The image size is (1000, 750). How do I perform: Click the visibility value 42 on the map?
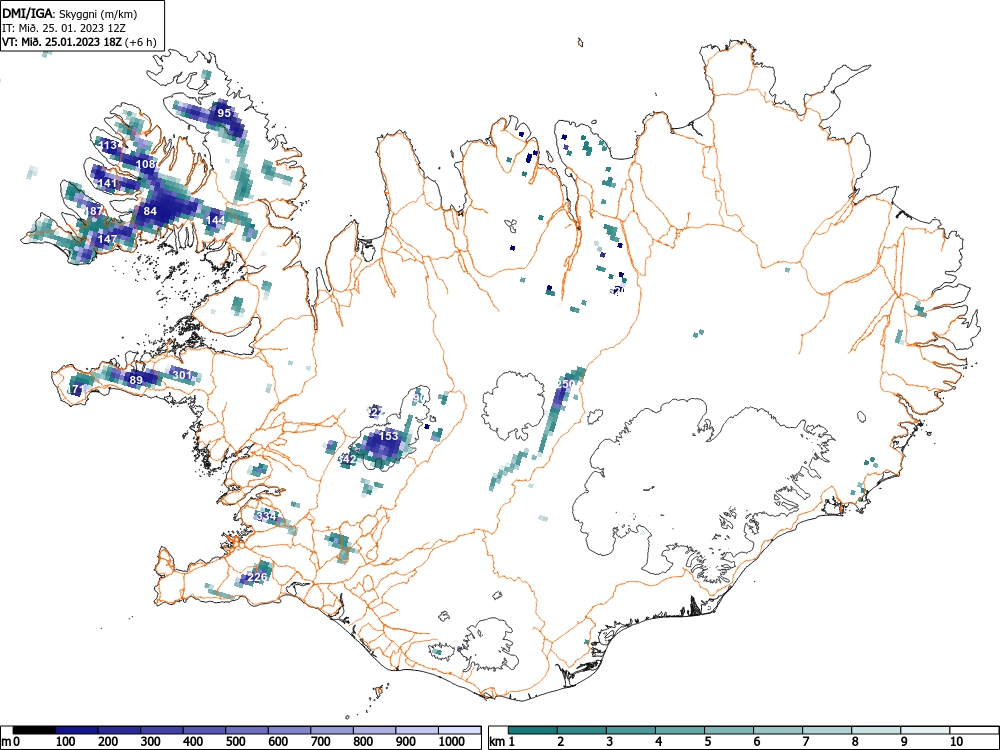click(x=349, y=459)
